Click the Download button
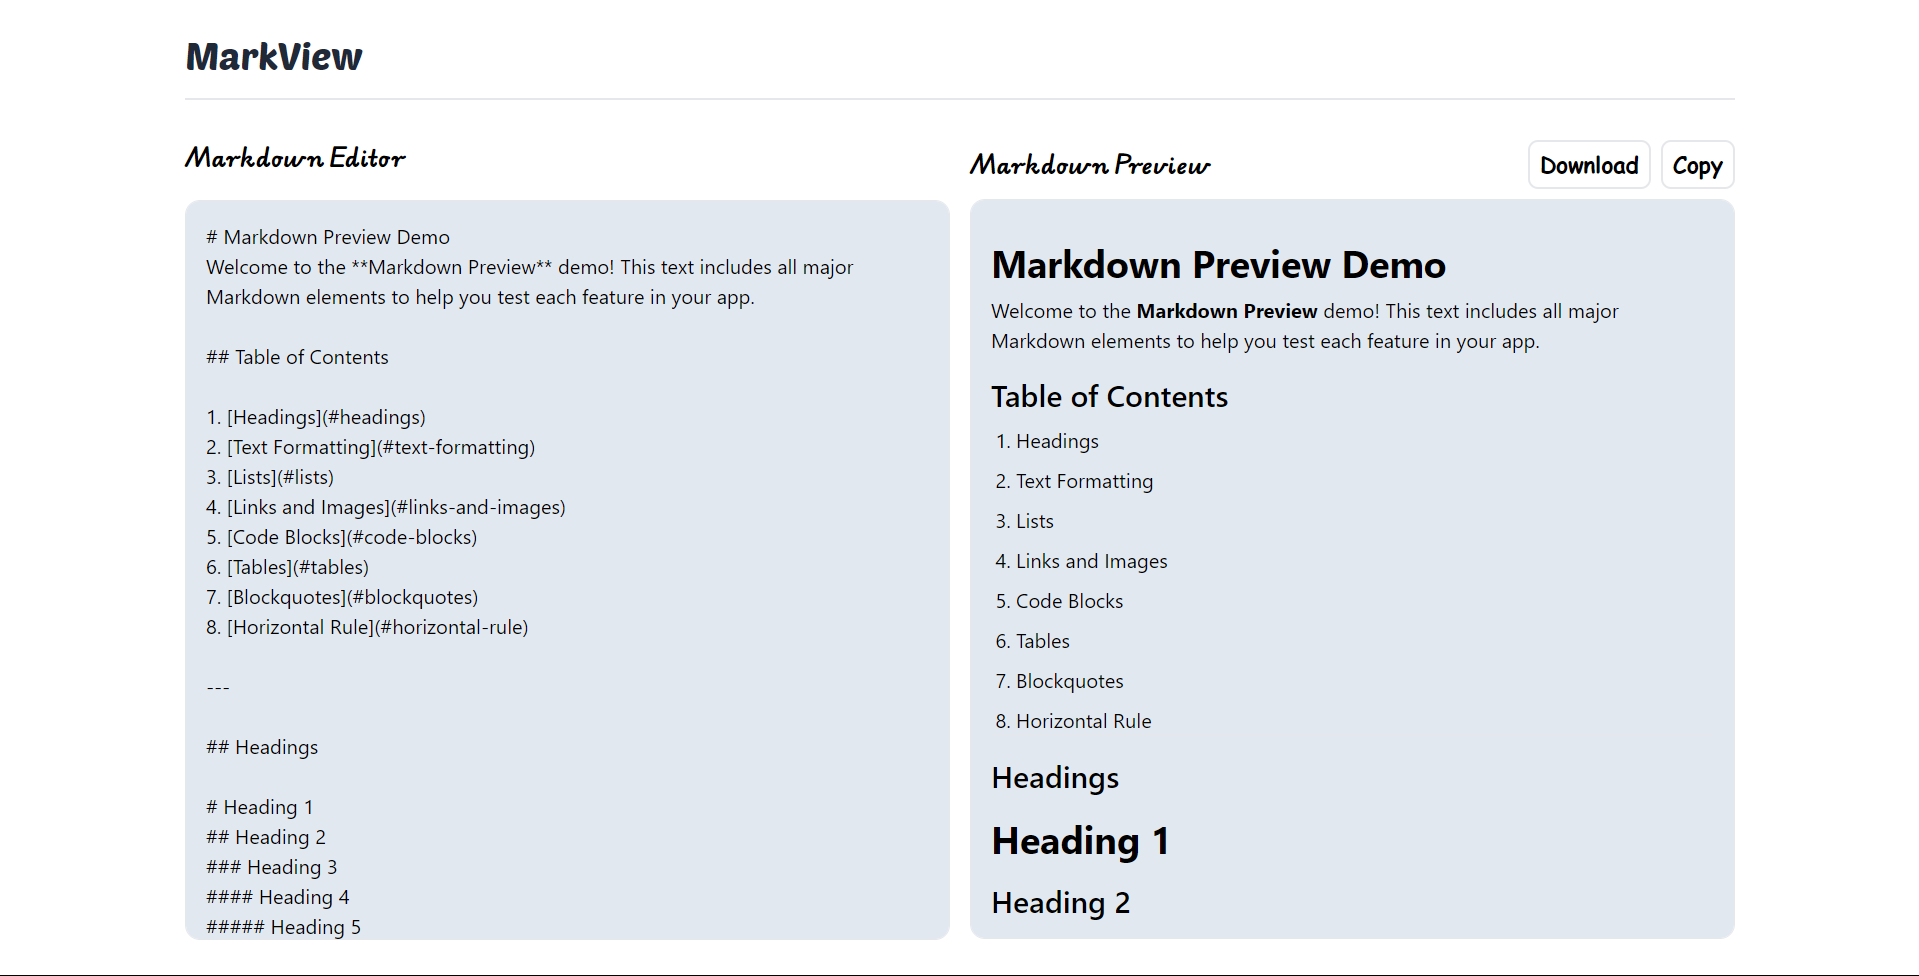1919x976 pixels. pos(1588,164)
